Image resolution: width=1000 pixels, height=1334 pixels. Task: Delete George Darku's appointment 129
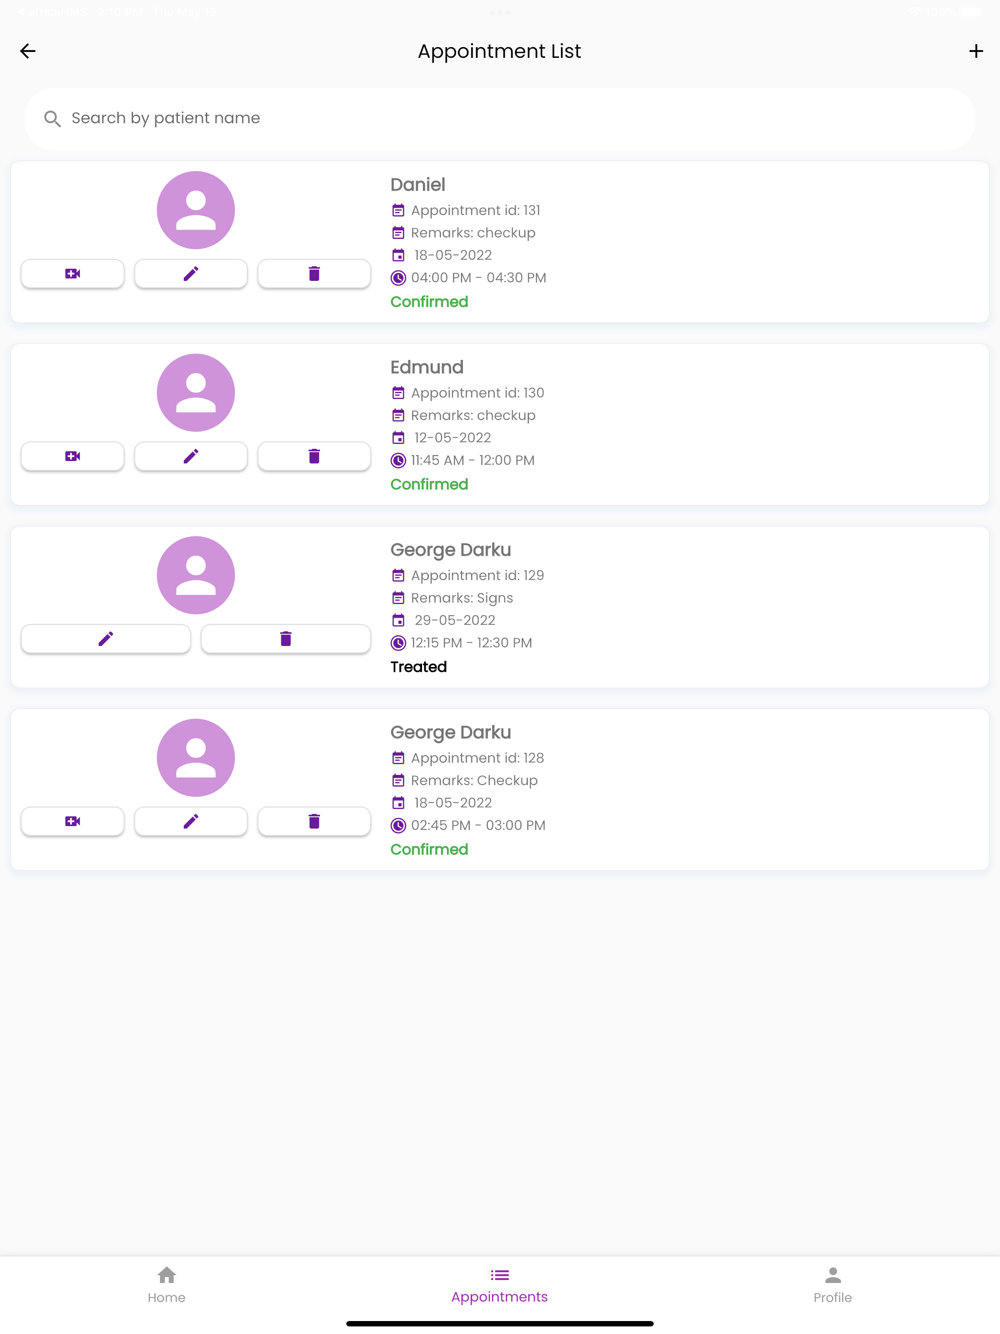[286, 639]
